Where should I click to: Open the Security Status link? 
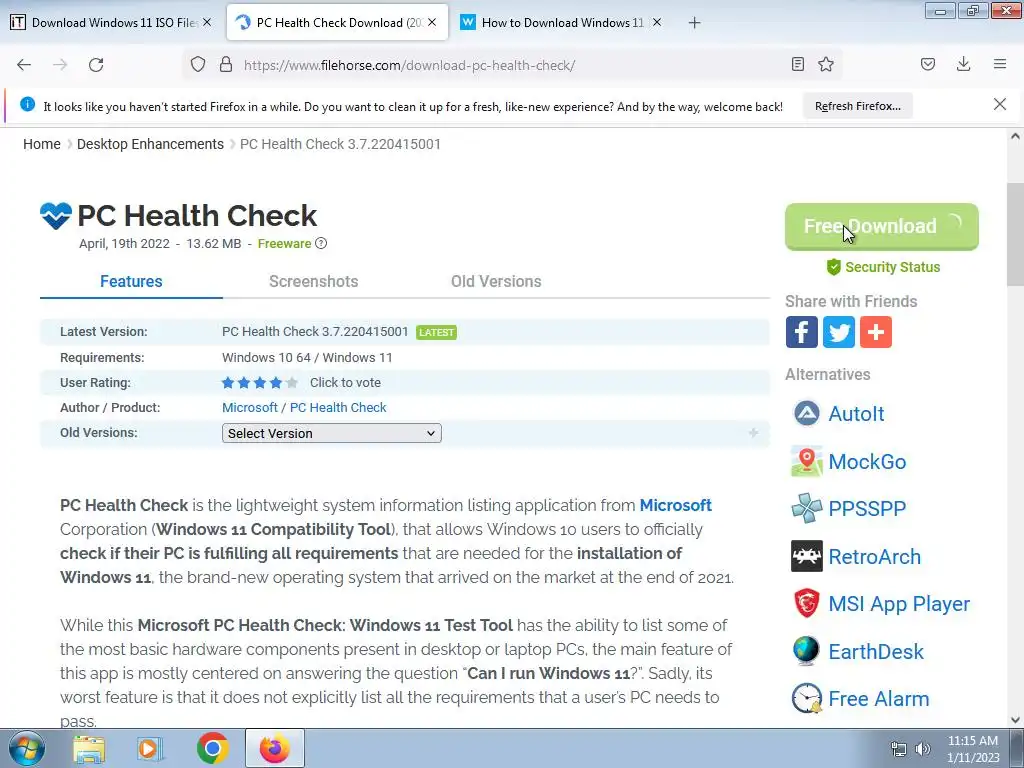(883, 267)
